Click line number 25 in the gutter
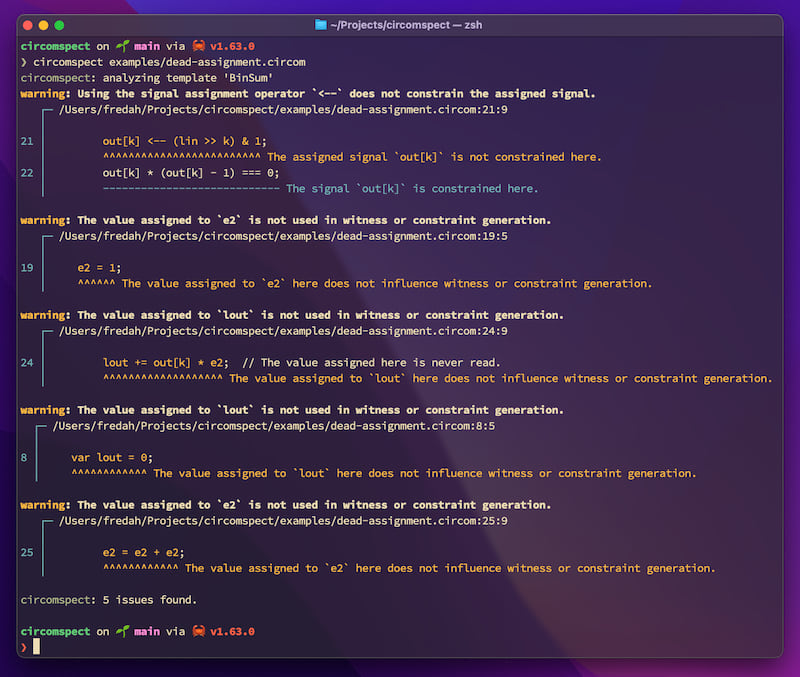This screenshot has width=800, height=677. [x=27, y=553]
